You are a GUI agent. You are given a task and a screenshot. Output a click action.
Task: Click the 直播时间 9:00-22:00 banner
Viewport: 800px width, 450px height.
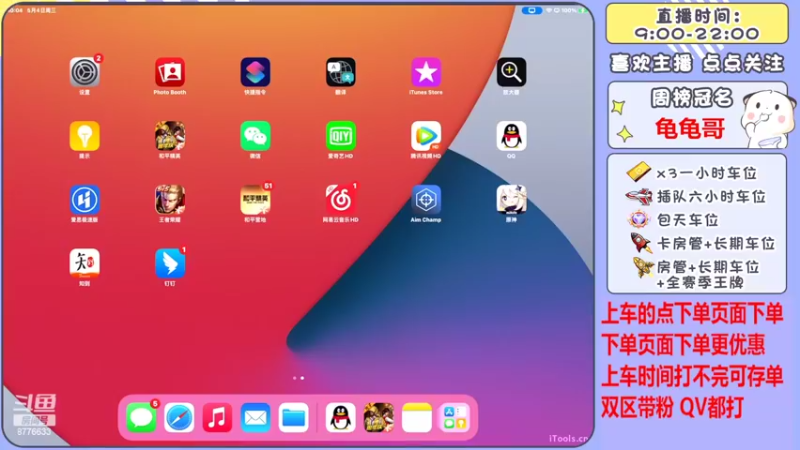696,24
